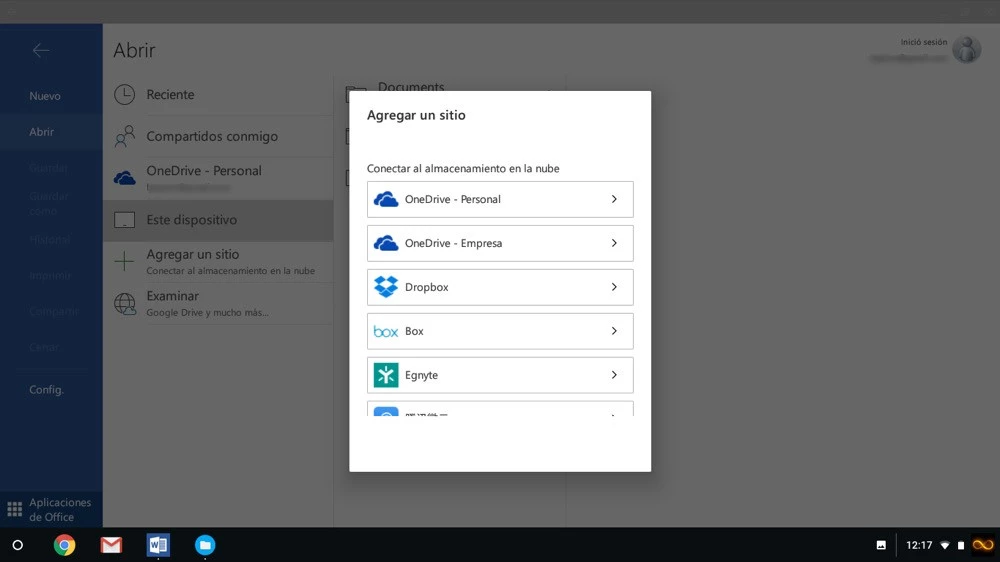Choose the OneDrive - Empresa option
The width and height of the screenshot is (1000, 562).
pyautogui.click(x=500, y=243)
